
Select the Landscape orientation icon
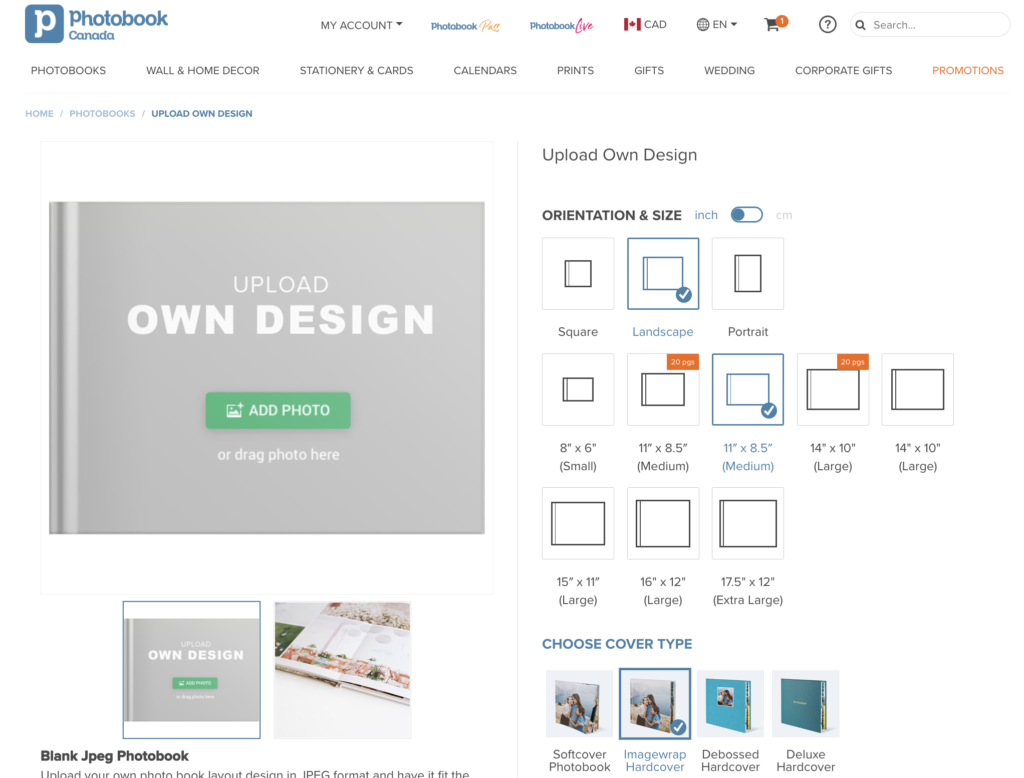tap(663, 274)
